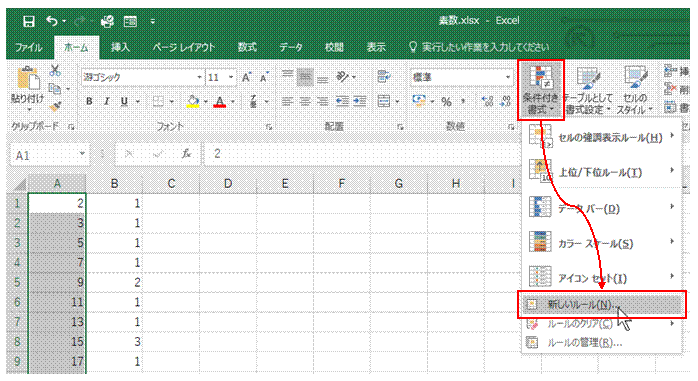The width and height of the screenshot is (698, 381).
Task: Open the Font group dialog launcher
Action: 268,127
